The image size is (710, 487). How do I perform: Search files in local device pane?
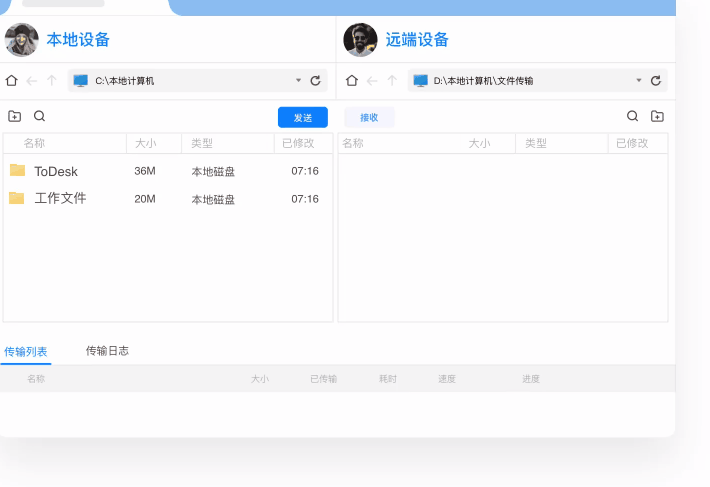[x=39, y=116]
